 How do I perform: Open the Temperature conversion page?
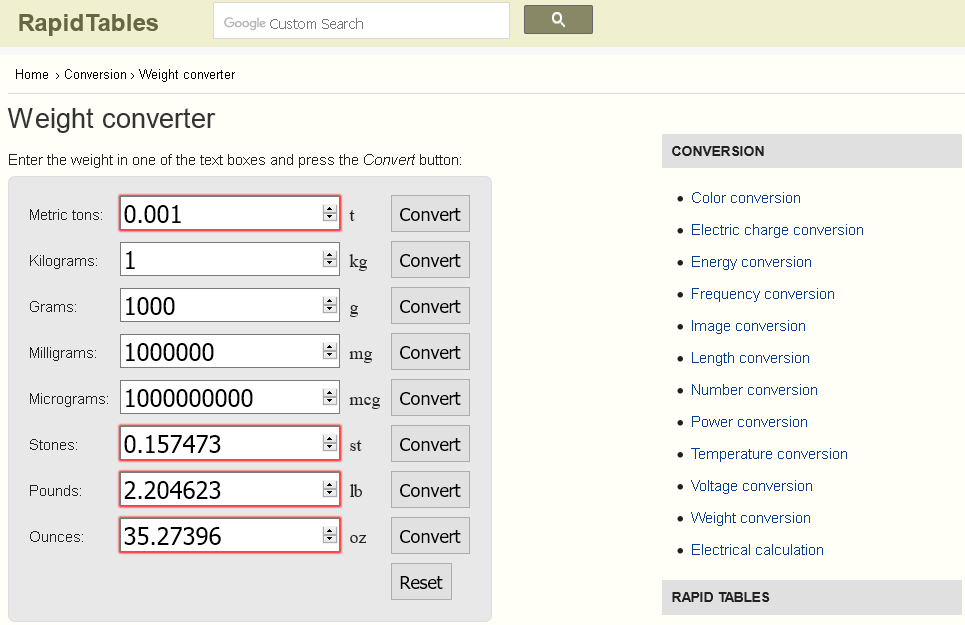[768, 454]
